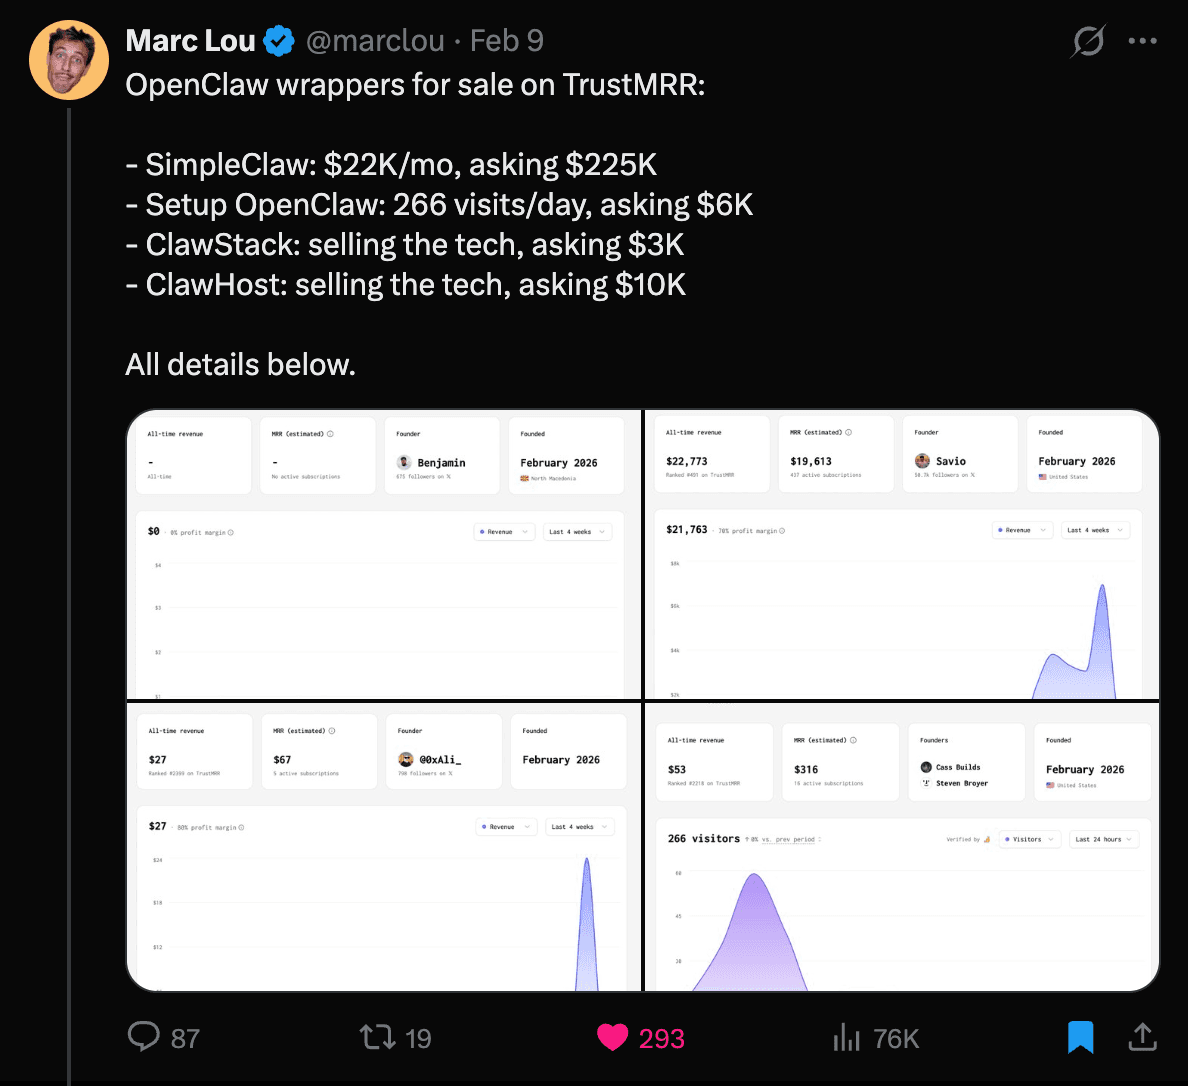Click Marc Lou's blue verified badge
This screenshot has height=1086, width=1188.
(279, 40)
